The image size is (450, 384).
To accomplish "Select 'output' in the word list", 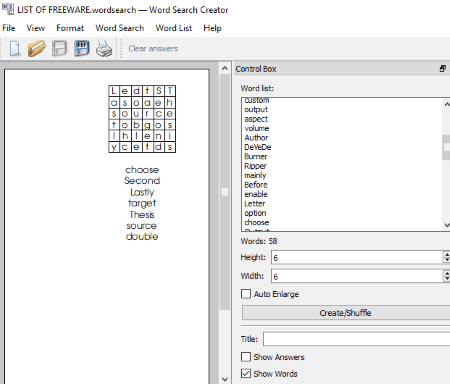I will pyautogui.click(x=256, y=110).
